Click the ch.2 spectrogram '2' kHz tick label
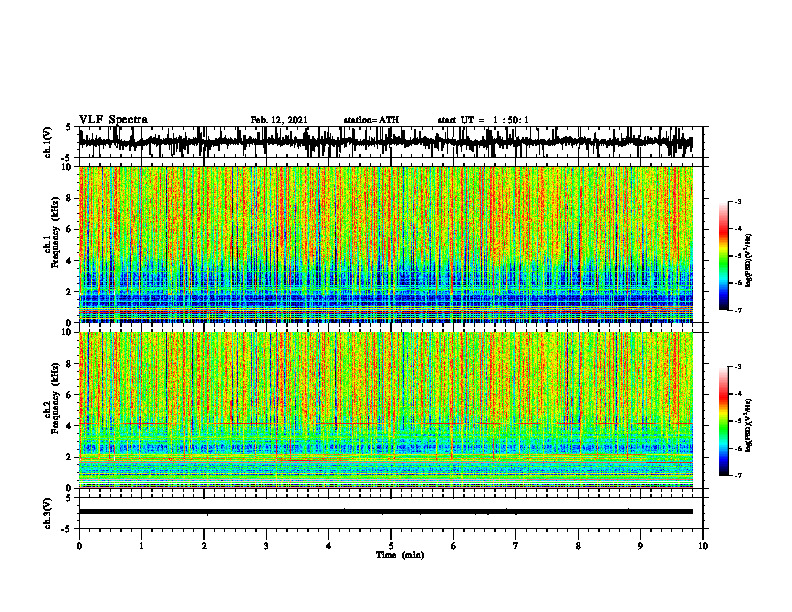Screen dimensions: 792x612 (x=69, y=457)
